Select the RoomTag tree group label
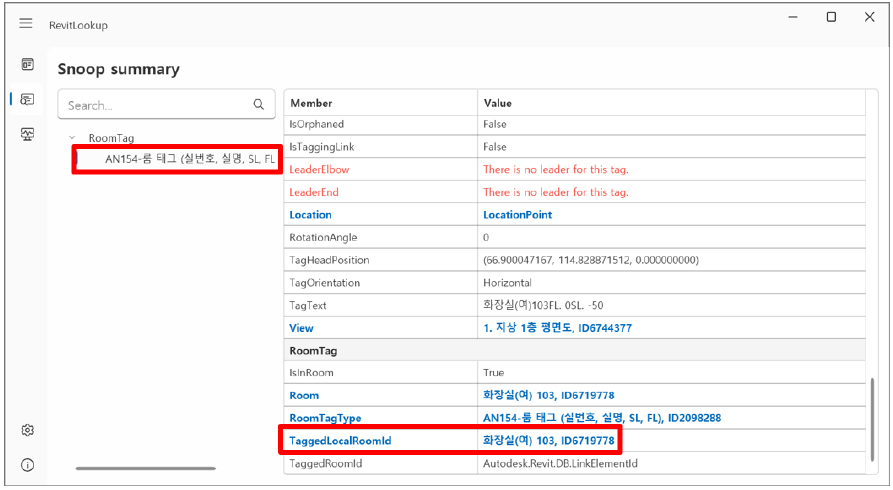The height and width of the screenshot is (490, 893). pyautogui.click(x=111, y=138)
